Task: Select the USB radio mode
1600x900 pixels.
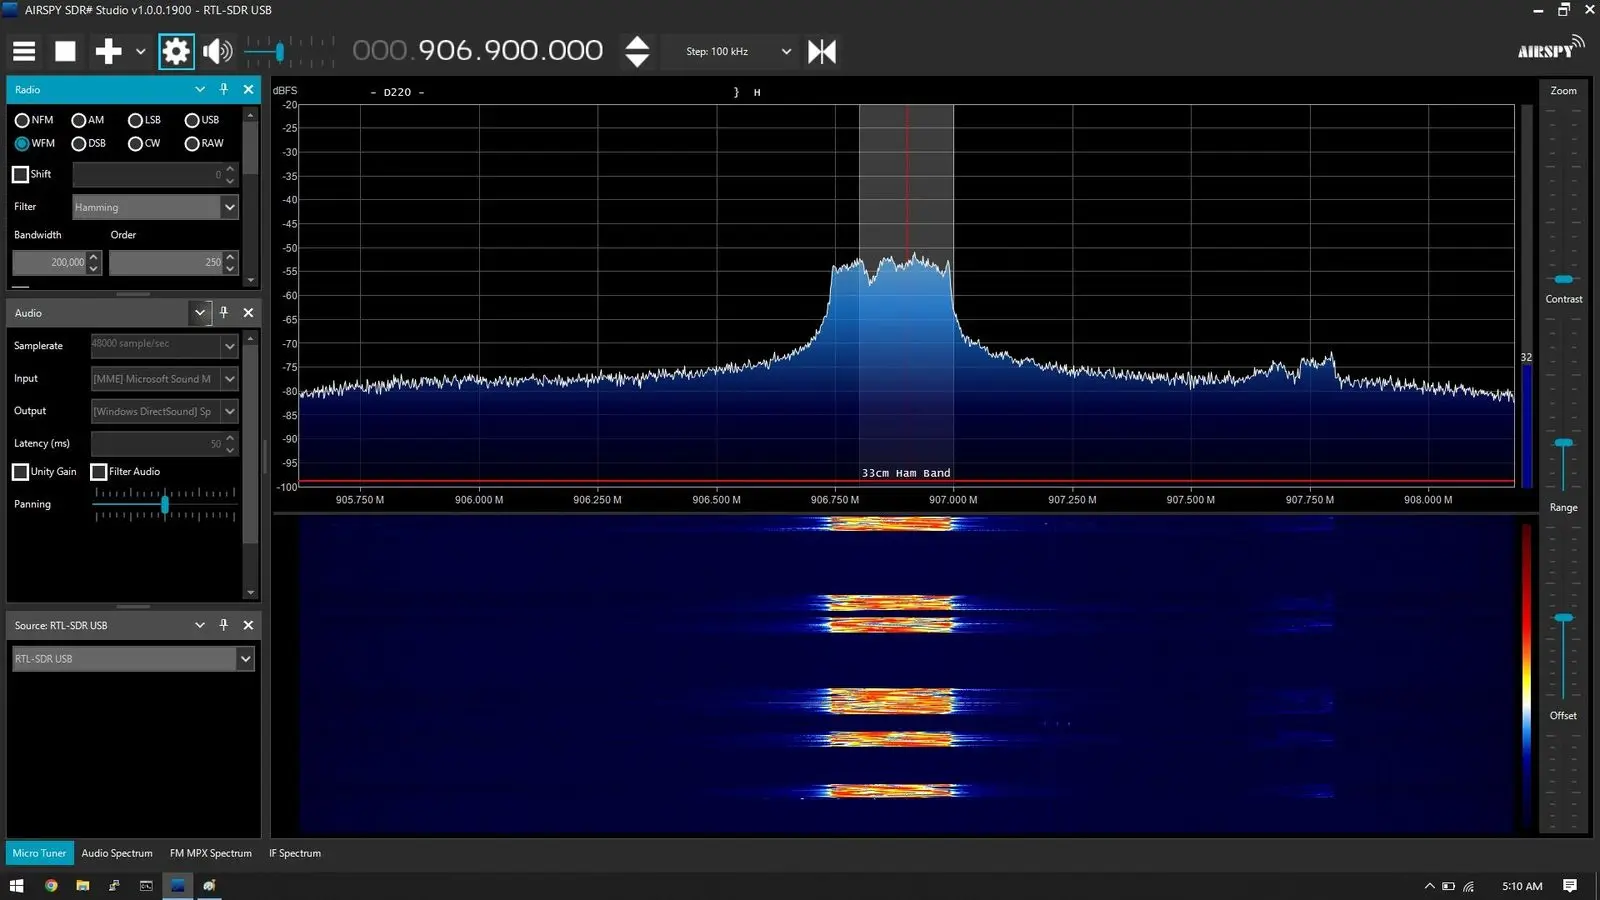Action: [201, 120]
